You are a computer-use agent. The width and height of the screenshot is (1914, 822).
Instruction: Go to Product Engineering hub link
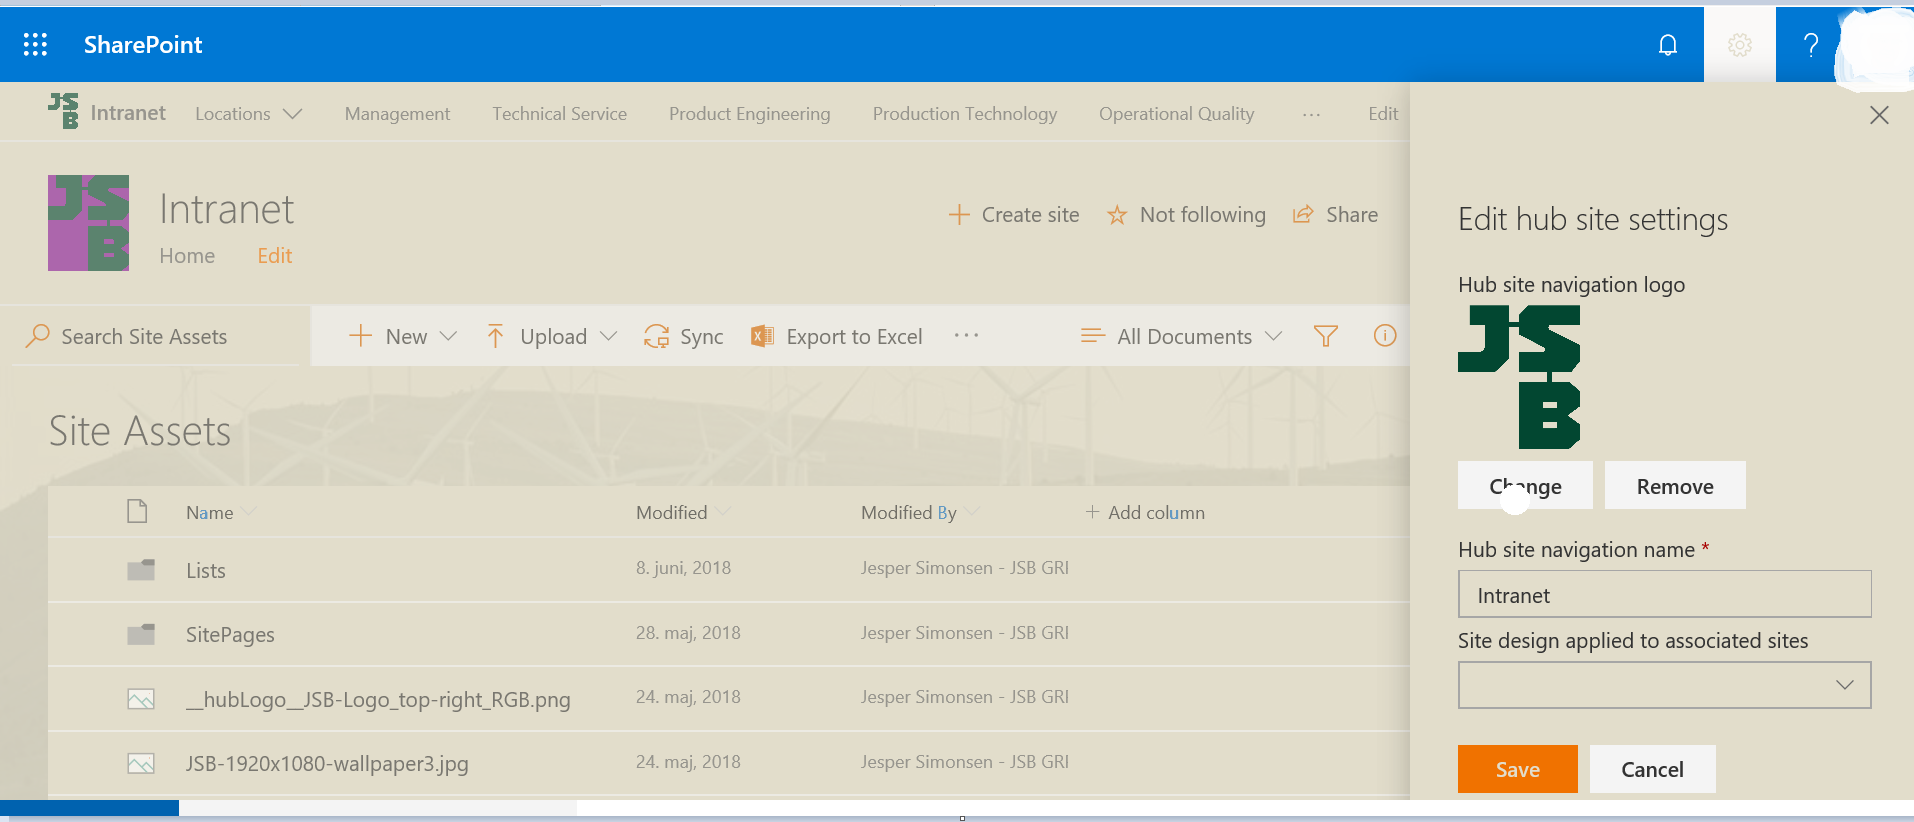click(x=749, y=114)
